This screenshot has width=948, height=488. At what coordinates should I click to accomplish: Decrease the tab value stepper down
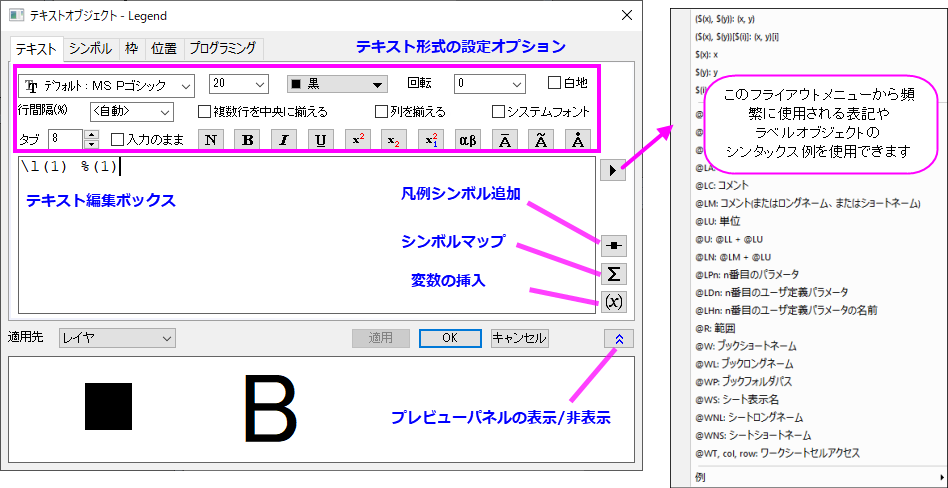[91, 144]
